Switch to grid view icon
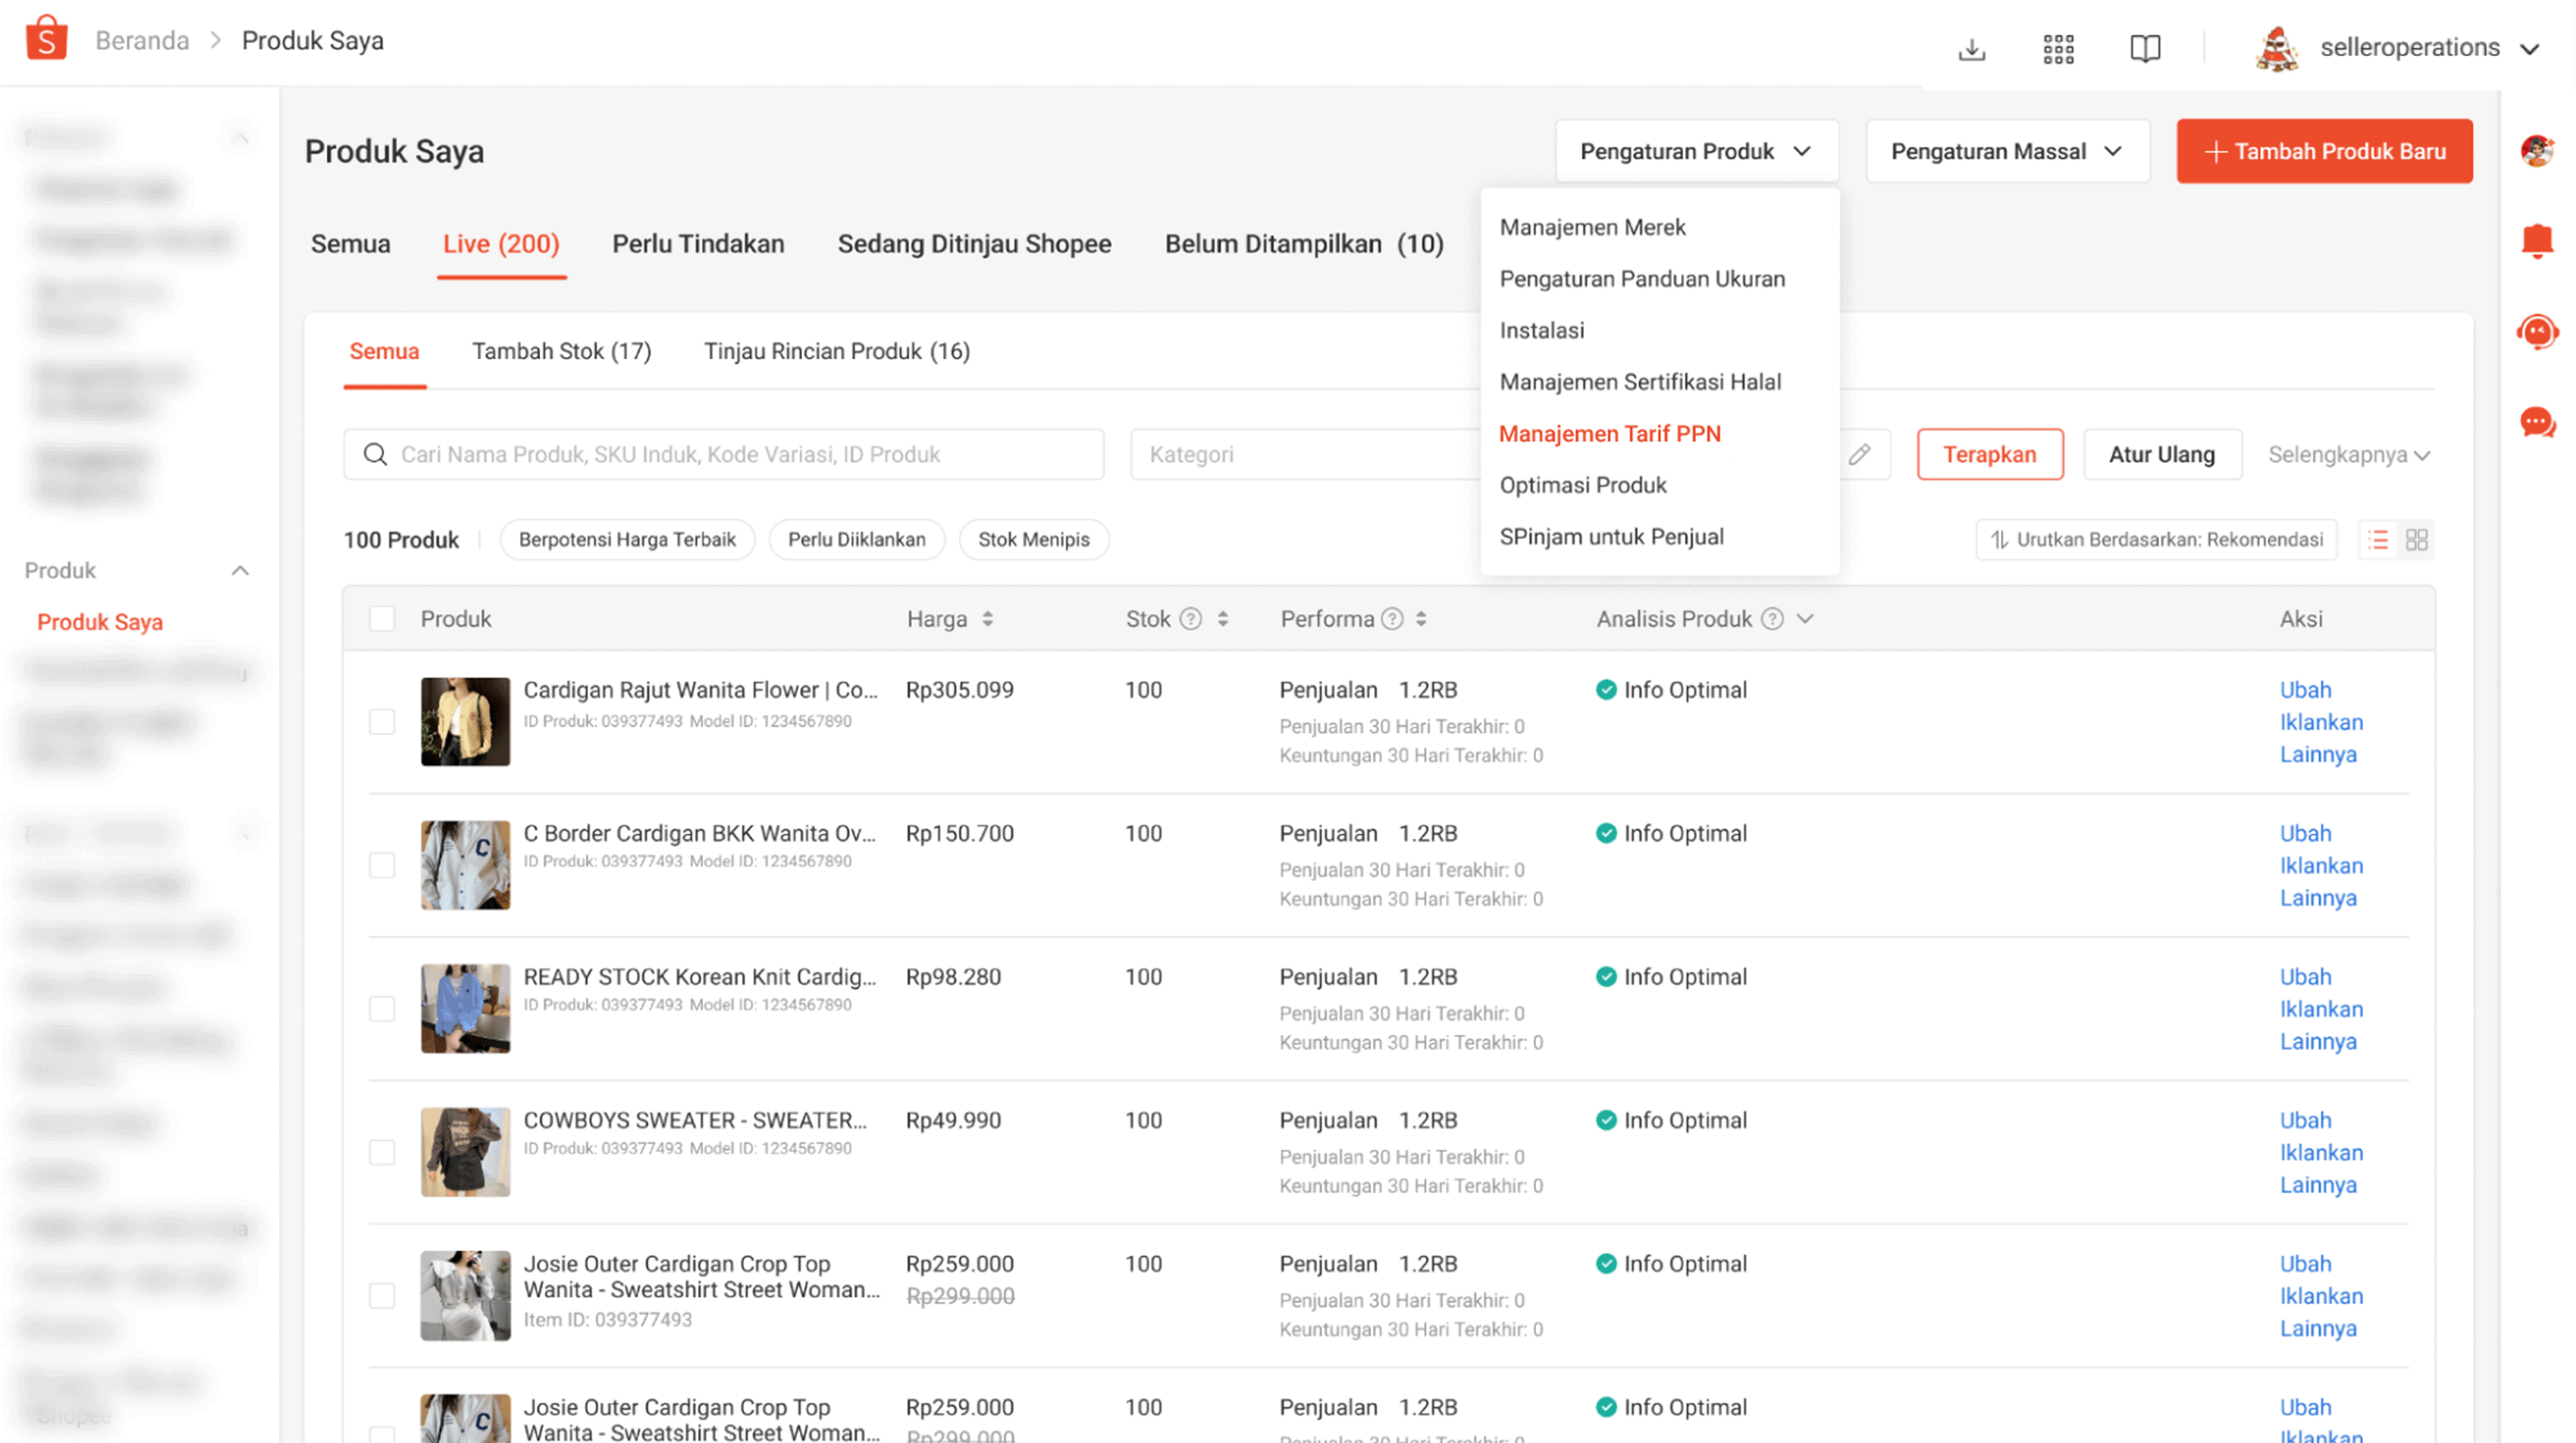 click(2416, 540)
